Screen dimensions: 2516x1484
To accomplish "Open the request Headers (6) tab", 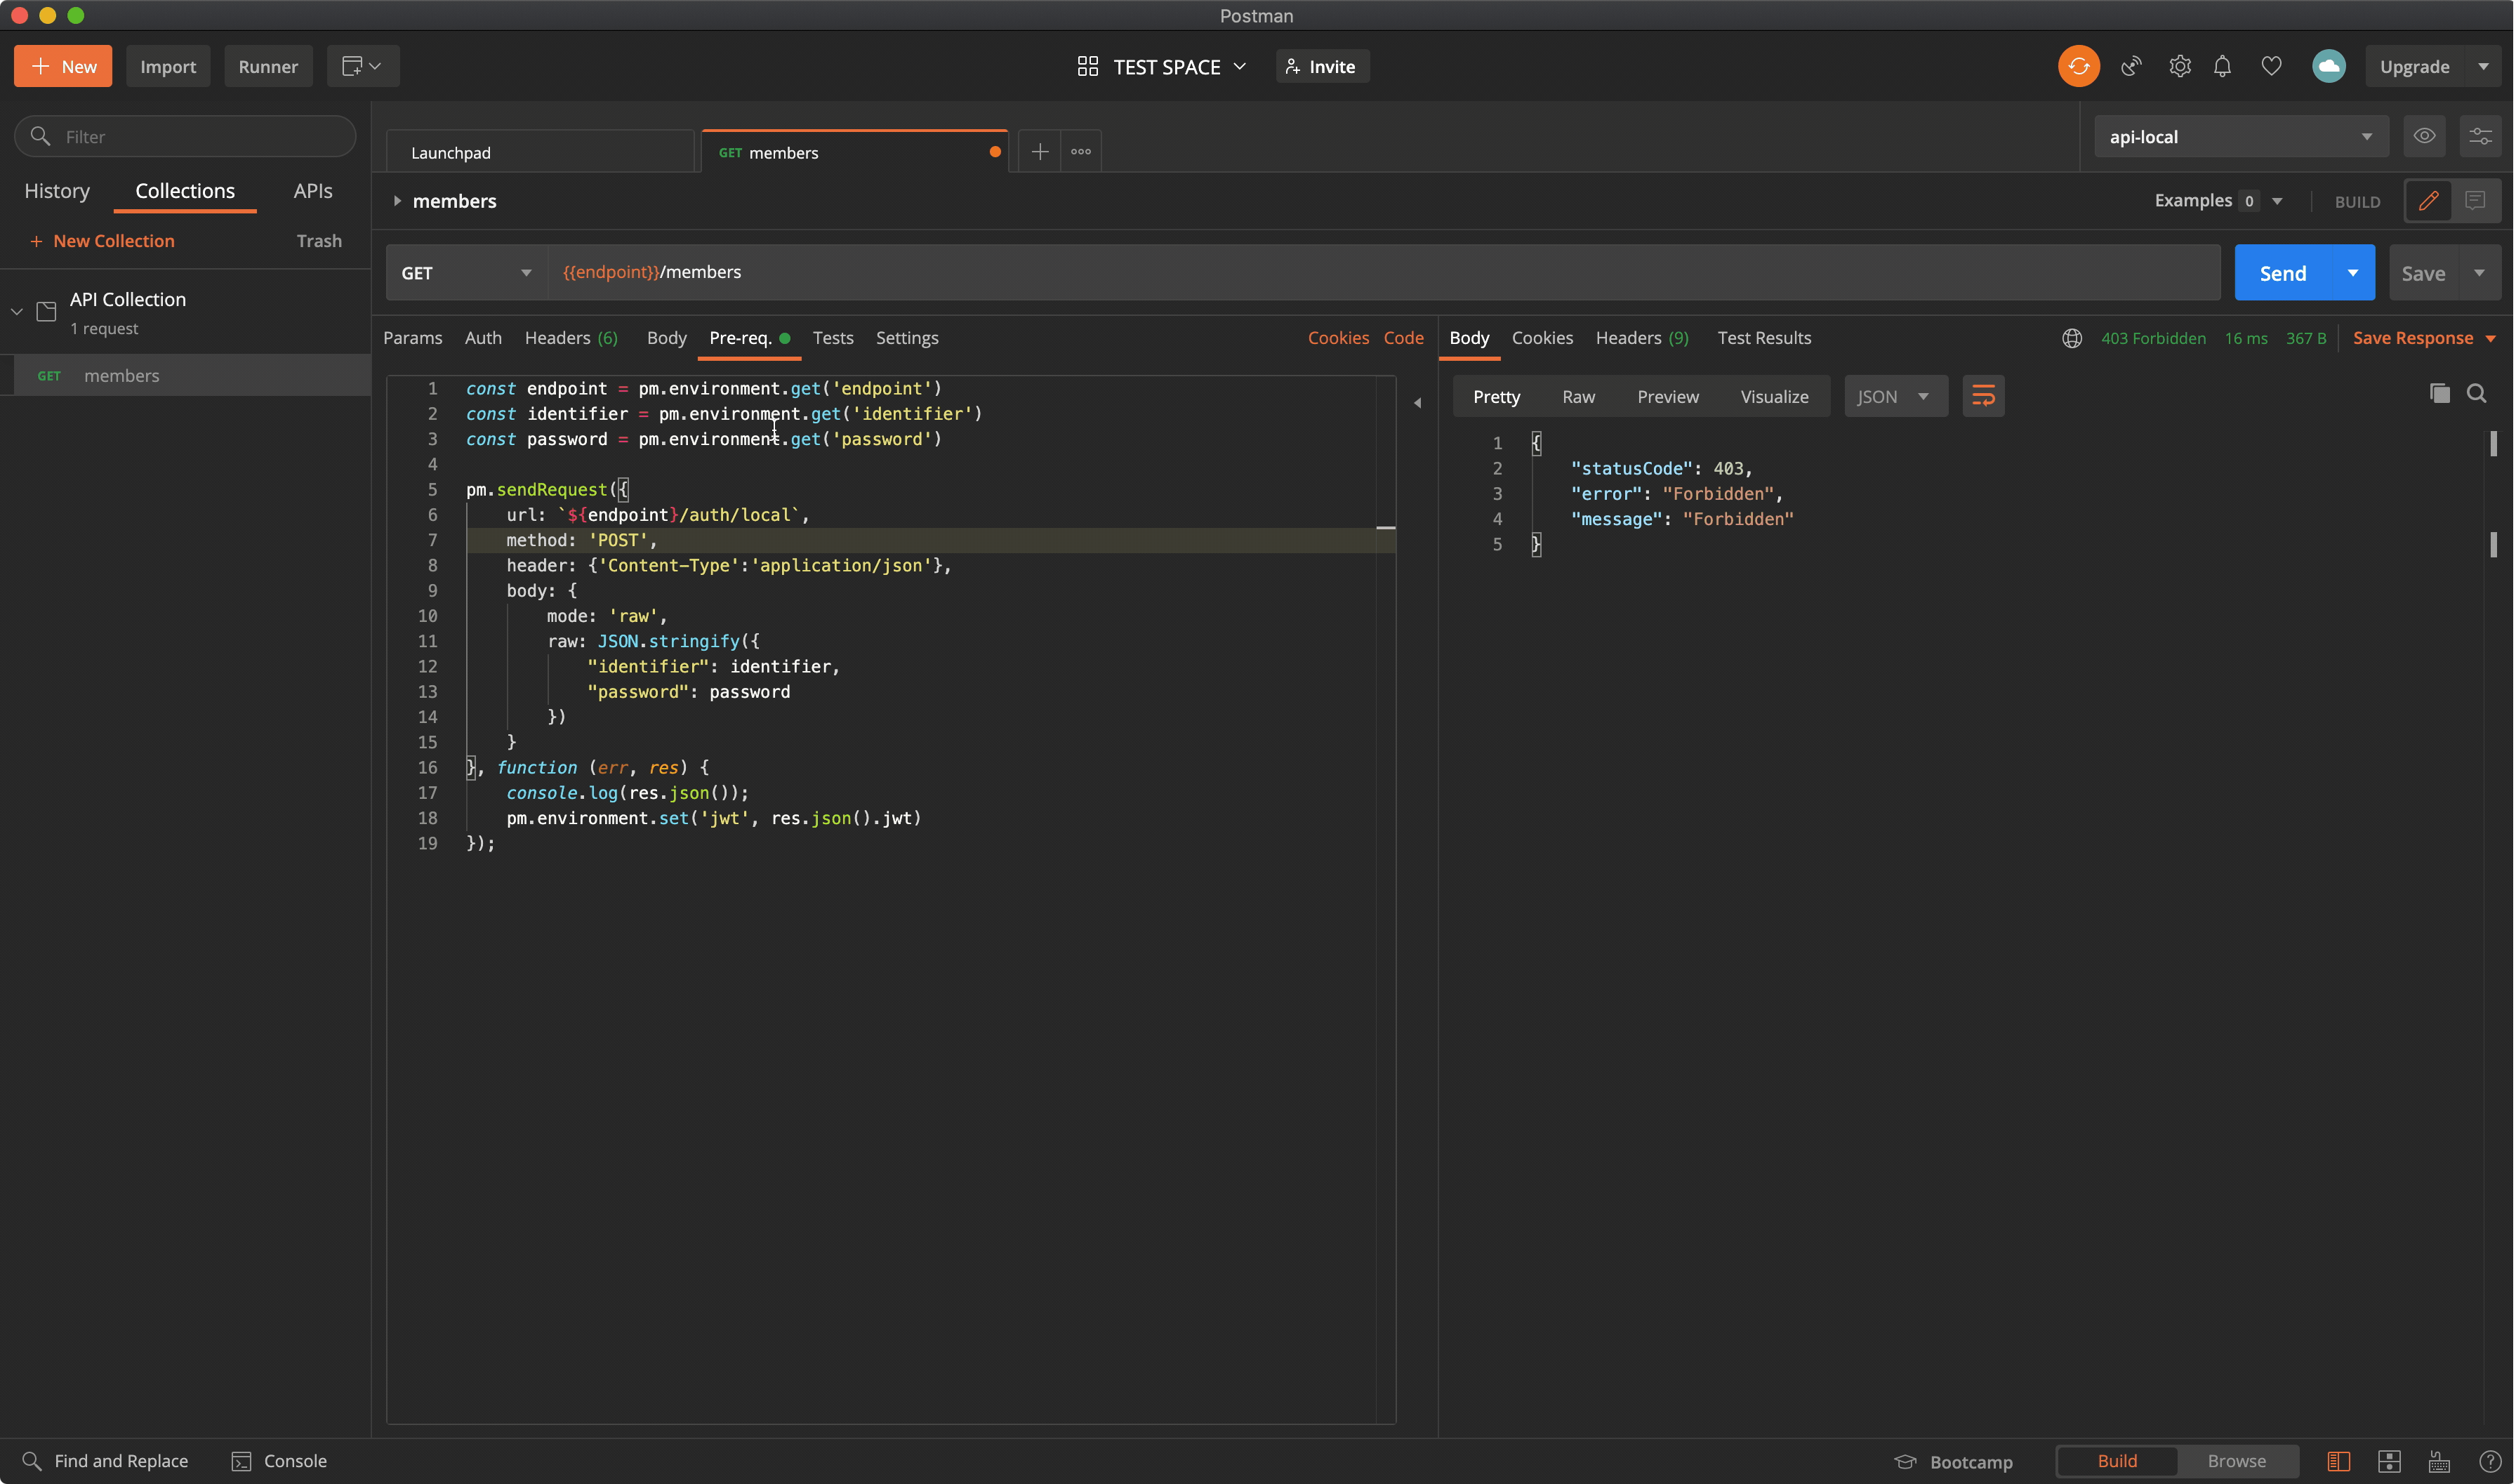I will tap(571, 338).
